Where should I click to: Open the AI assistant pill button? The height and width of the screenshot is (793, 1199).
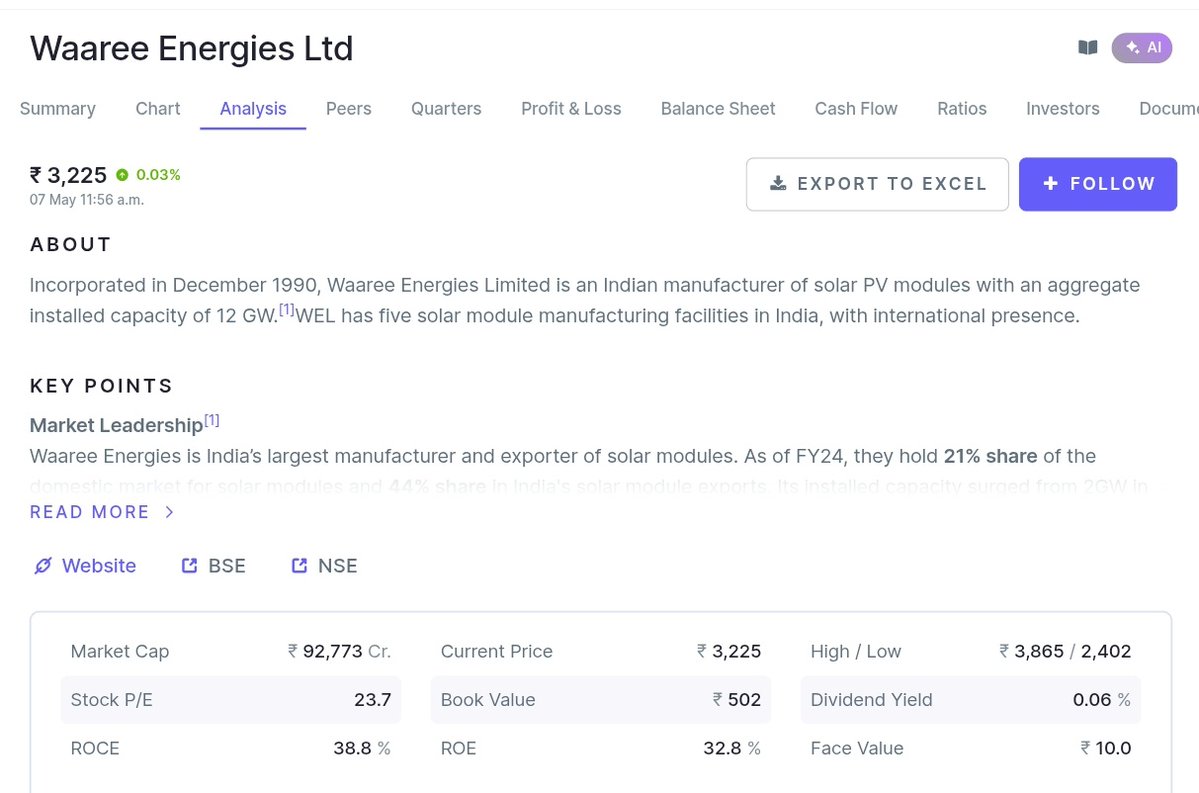pos(1142,48)
